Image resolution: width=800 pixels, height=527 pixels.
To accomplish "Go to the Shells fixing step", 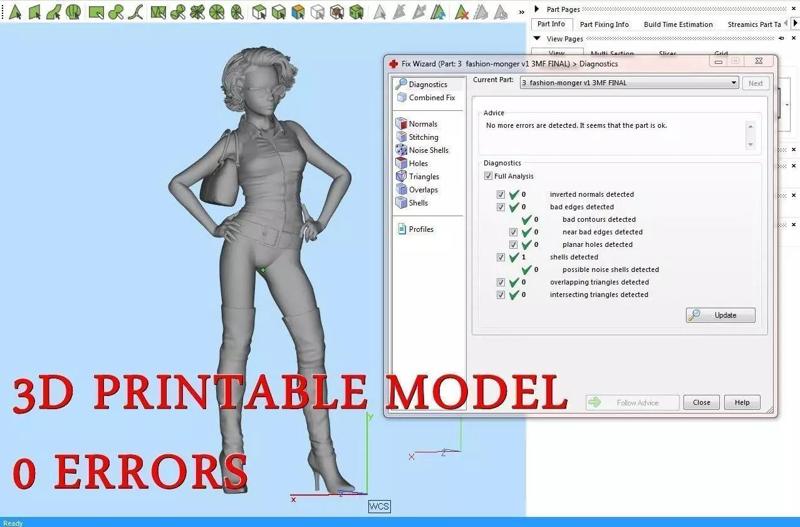I will point(418,203).
